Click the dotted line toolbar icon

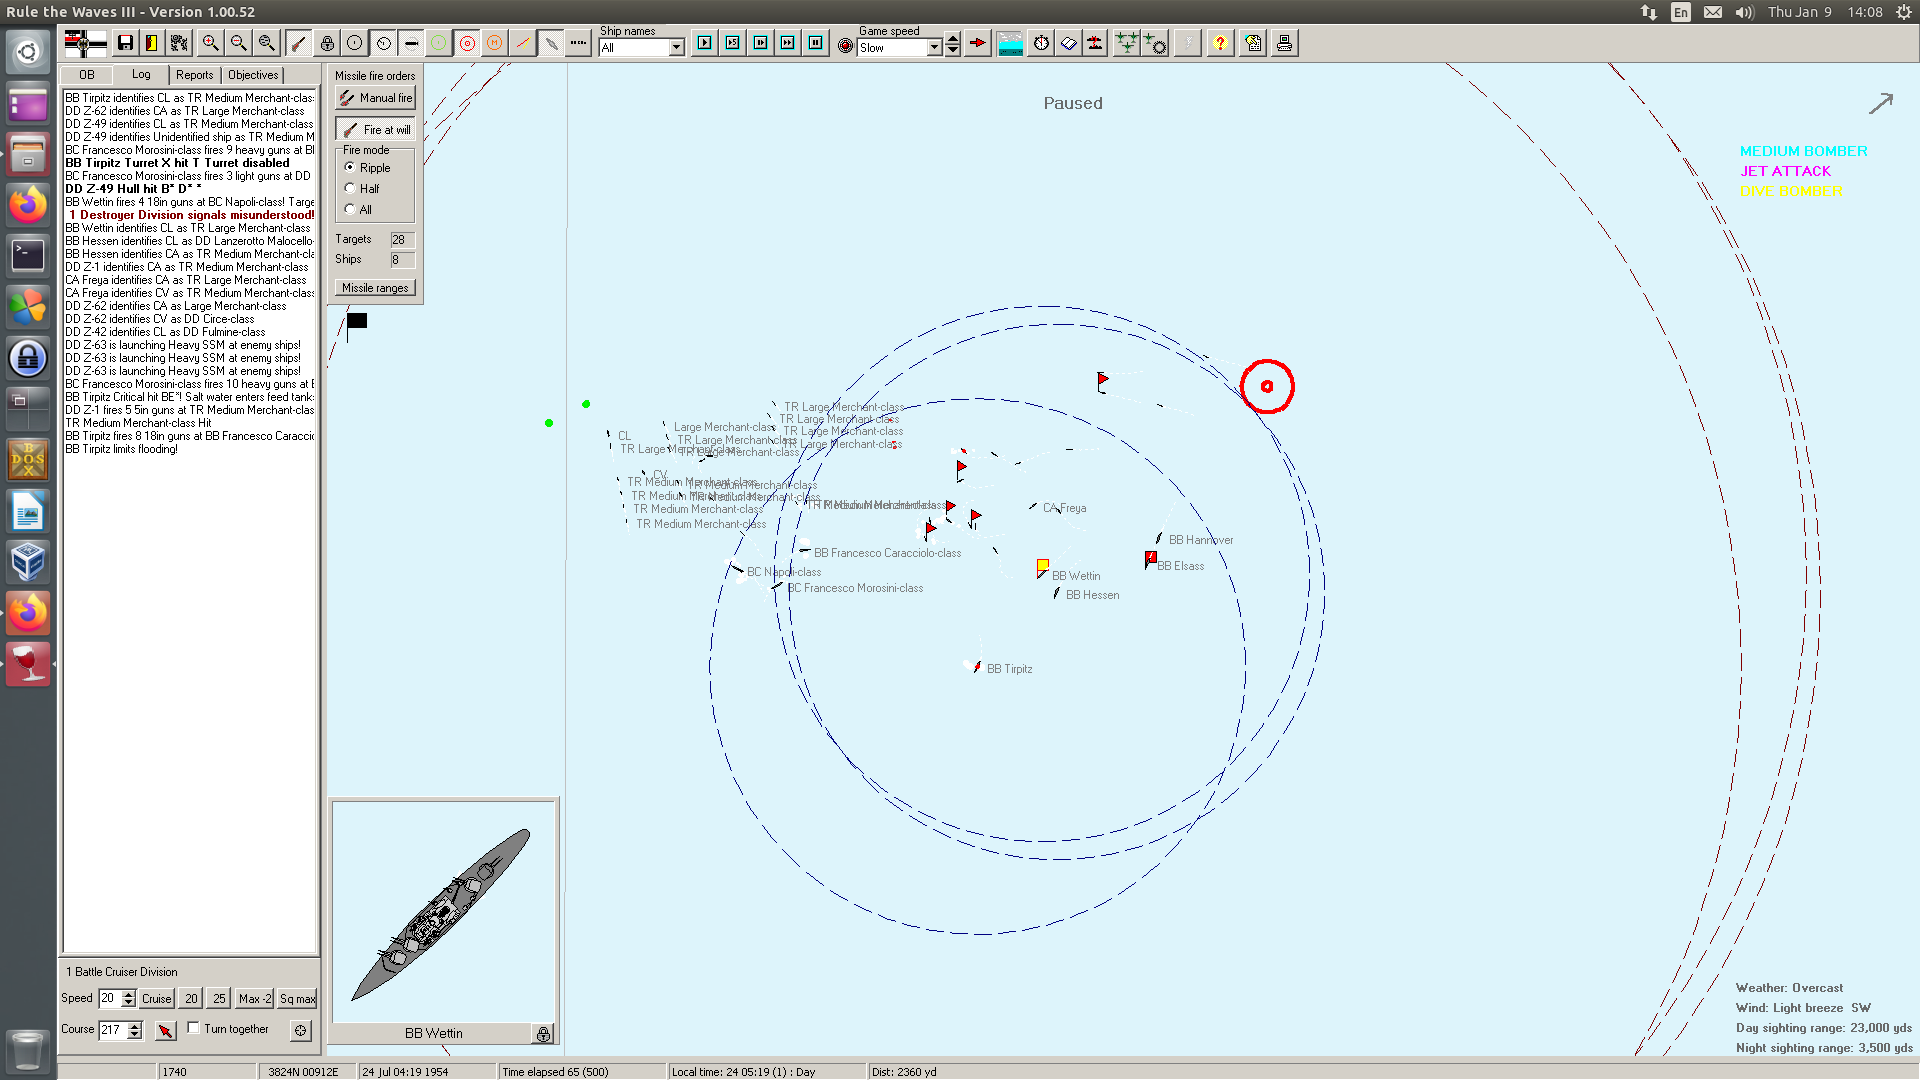point(578,43)
